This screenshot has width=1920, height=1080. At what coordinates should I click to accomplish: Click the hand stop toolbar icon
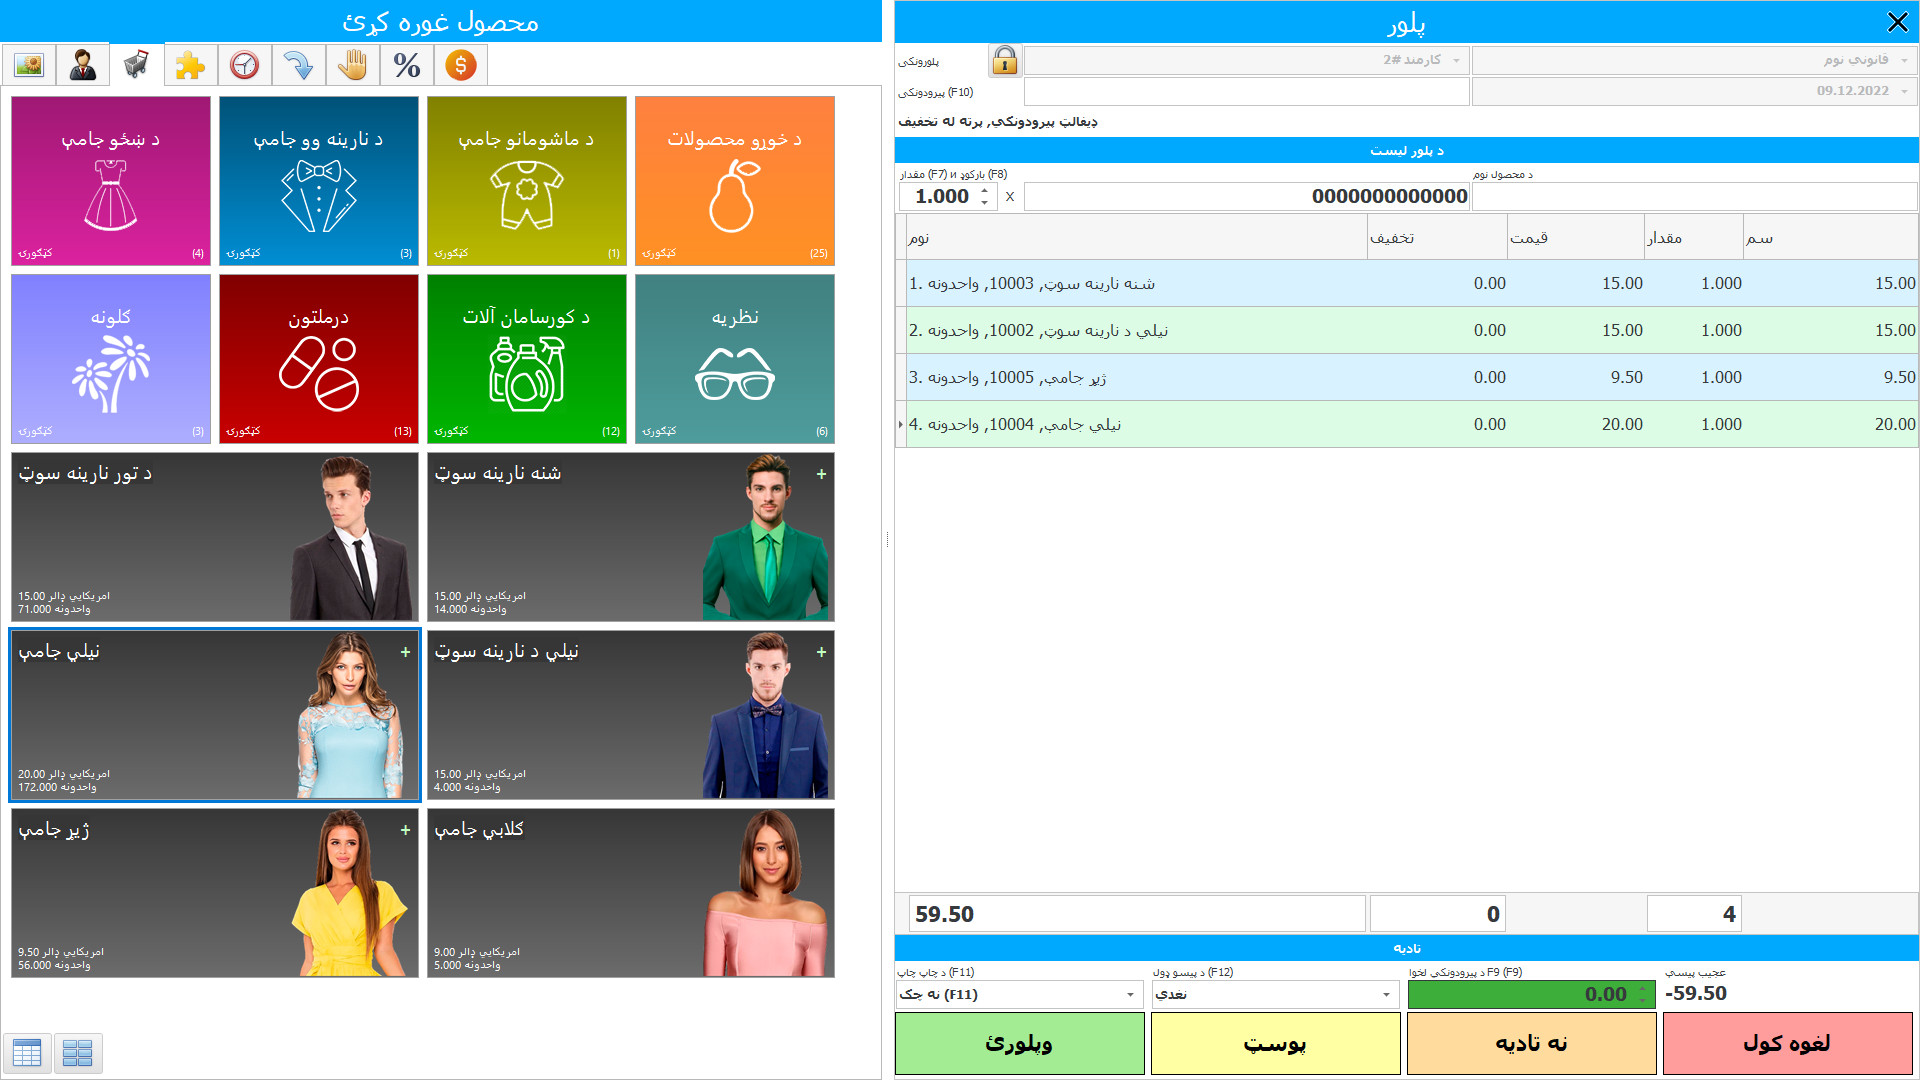(x=352, y=66)
